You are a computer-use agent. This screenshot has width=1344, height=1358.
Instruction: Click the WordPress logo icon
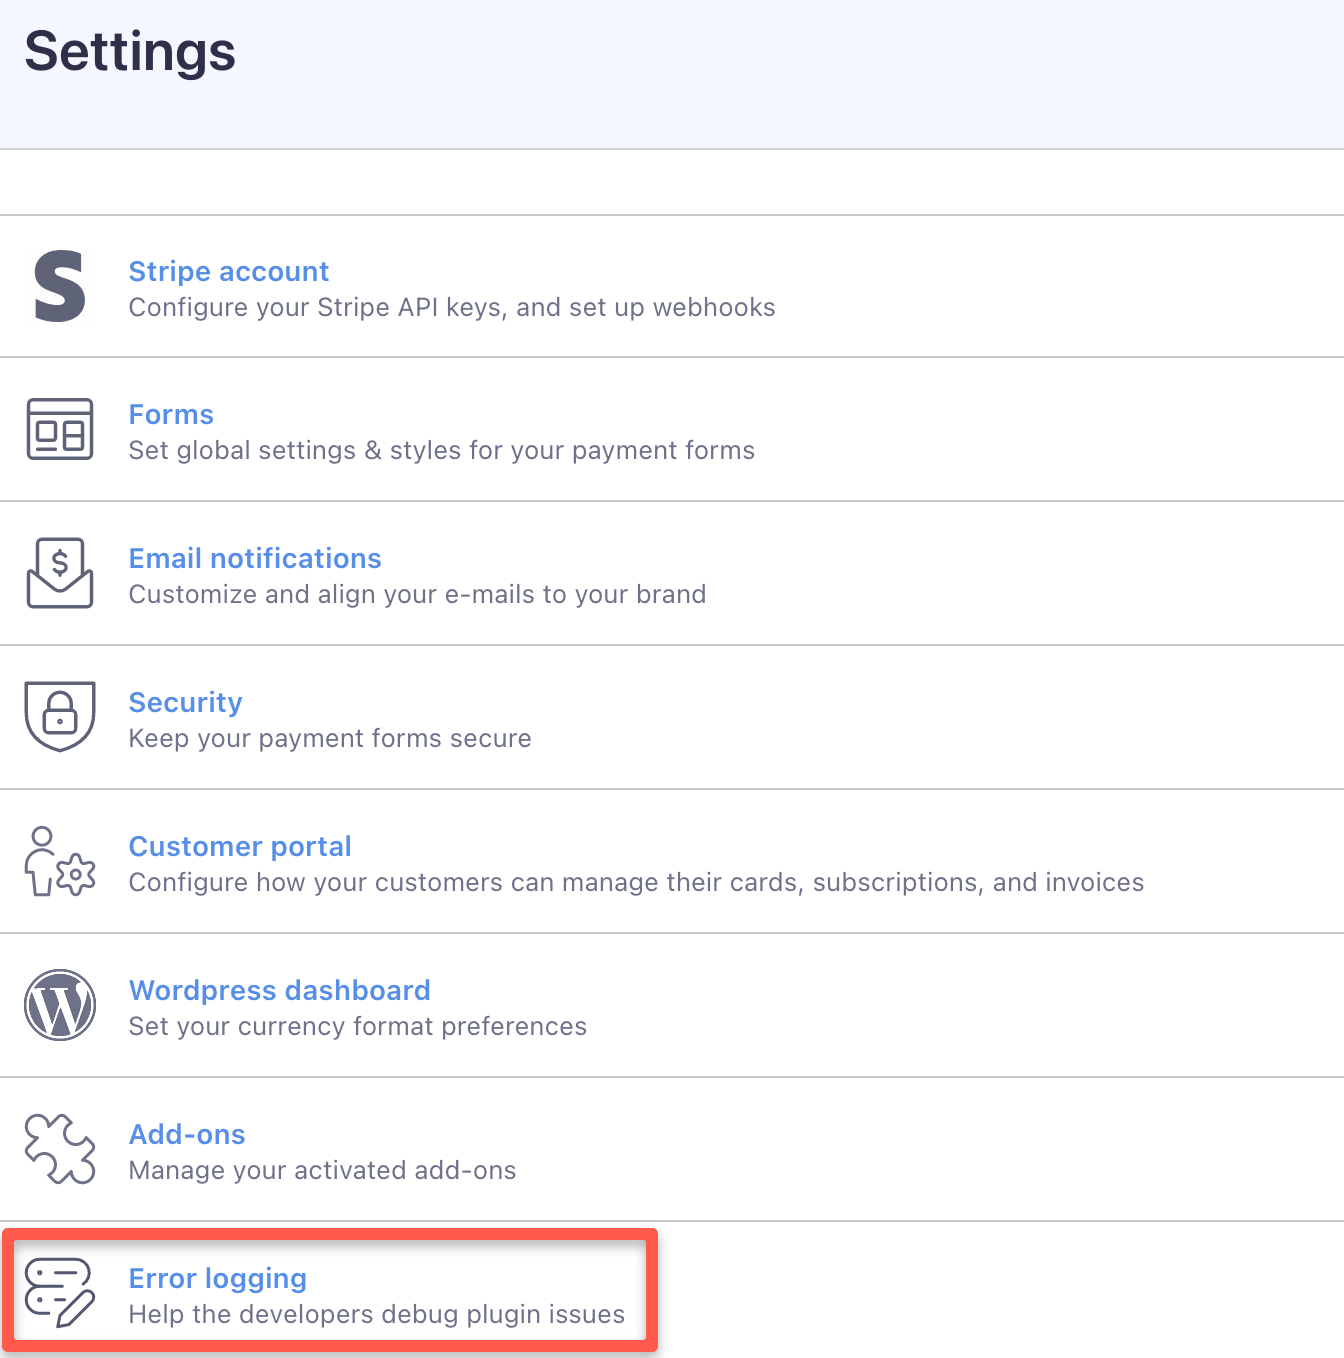[x=60, y=1005]
